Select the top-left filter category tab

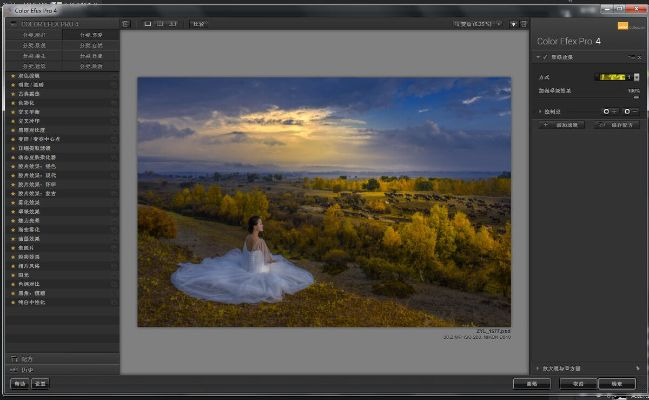pos(35,34)
